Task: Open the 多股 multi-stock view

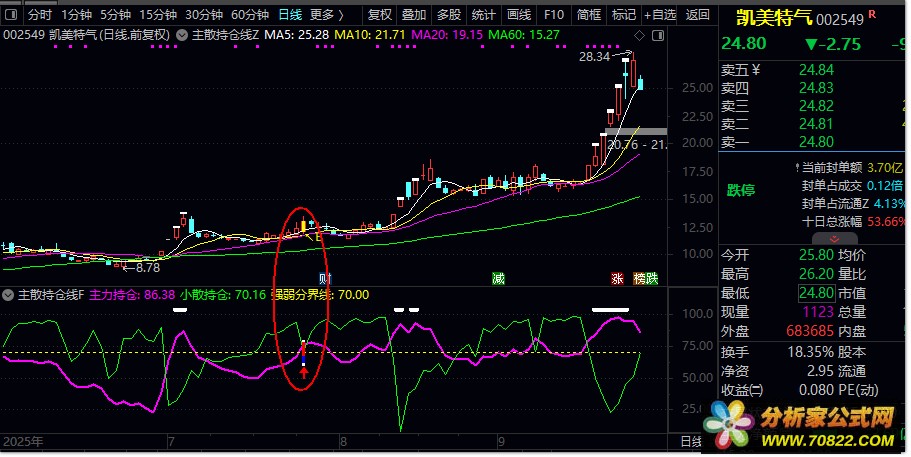Action: click(x=449, y=15)
